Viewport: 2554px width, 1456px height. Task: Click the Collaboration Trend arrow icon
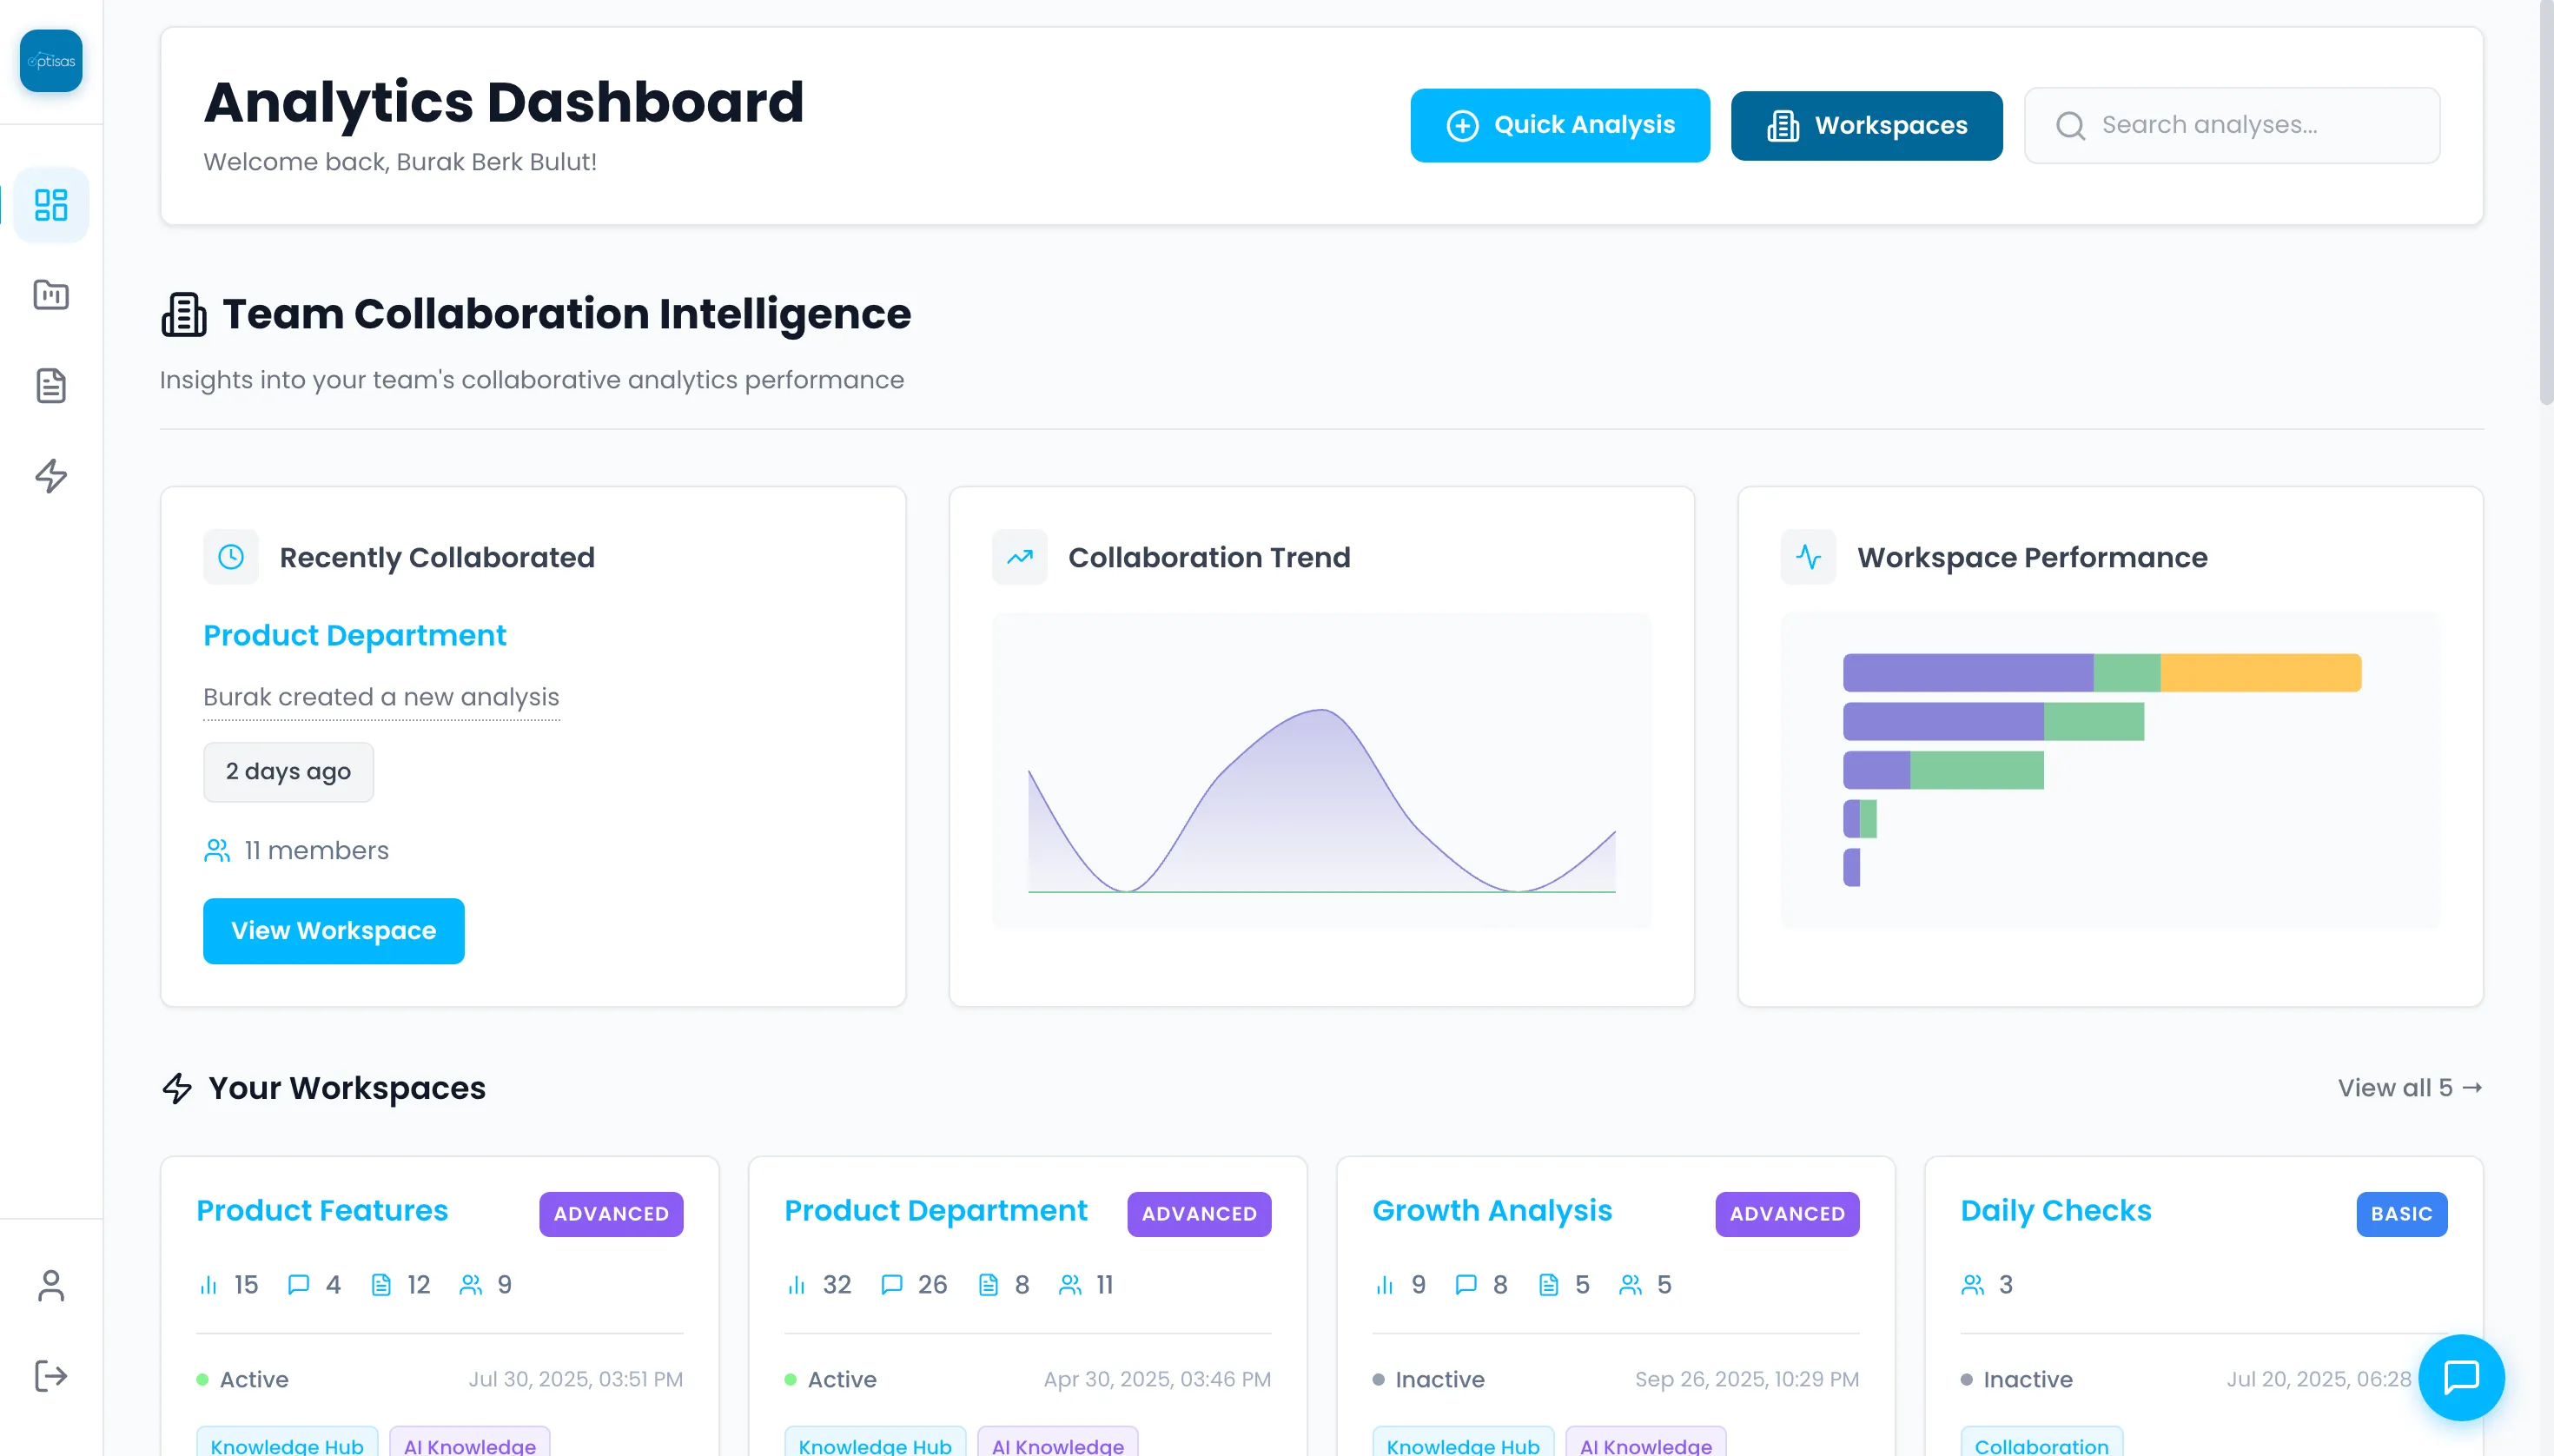tap(1019, 557)
